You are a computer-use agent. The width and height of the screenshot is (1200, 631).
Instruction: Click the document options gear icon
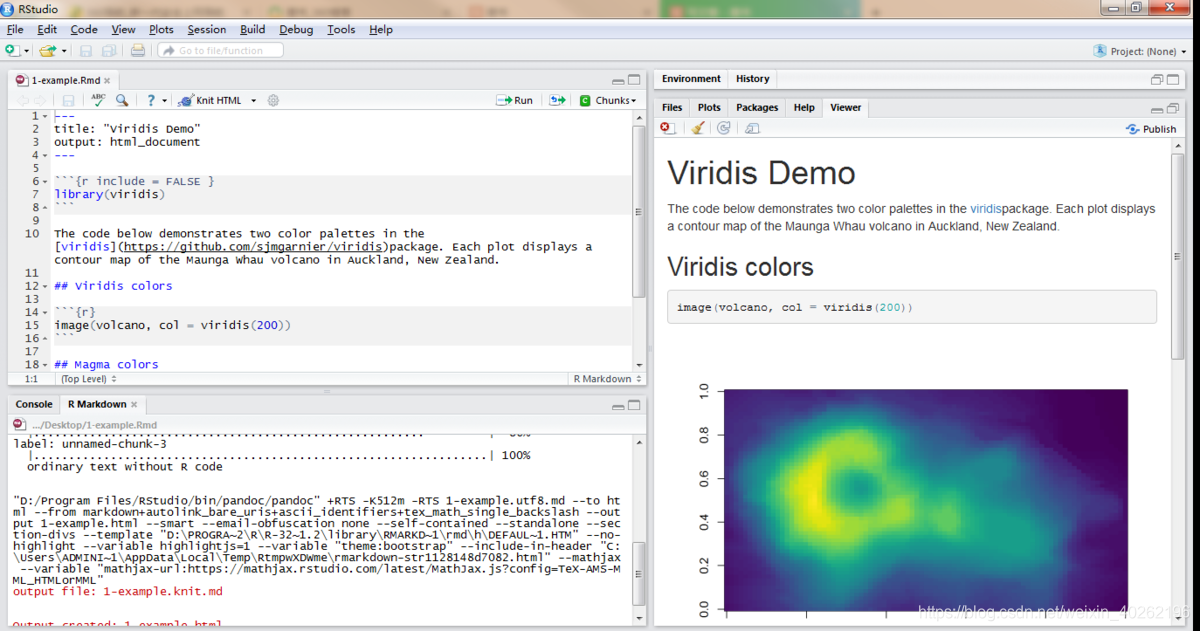point(273,100)
